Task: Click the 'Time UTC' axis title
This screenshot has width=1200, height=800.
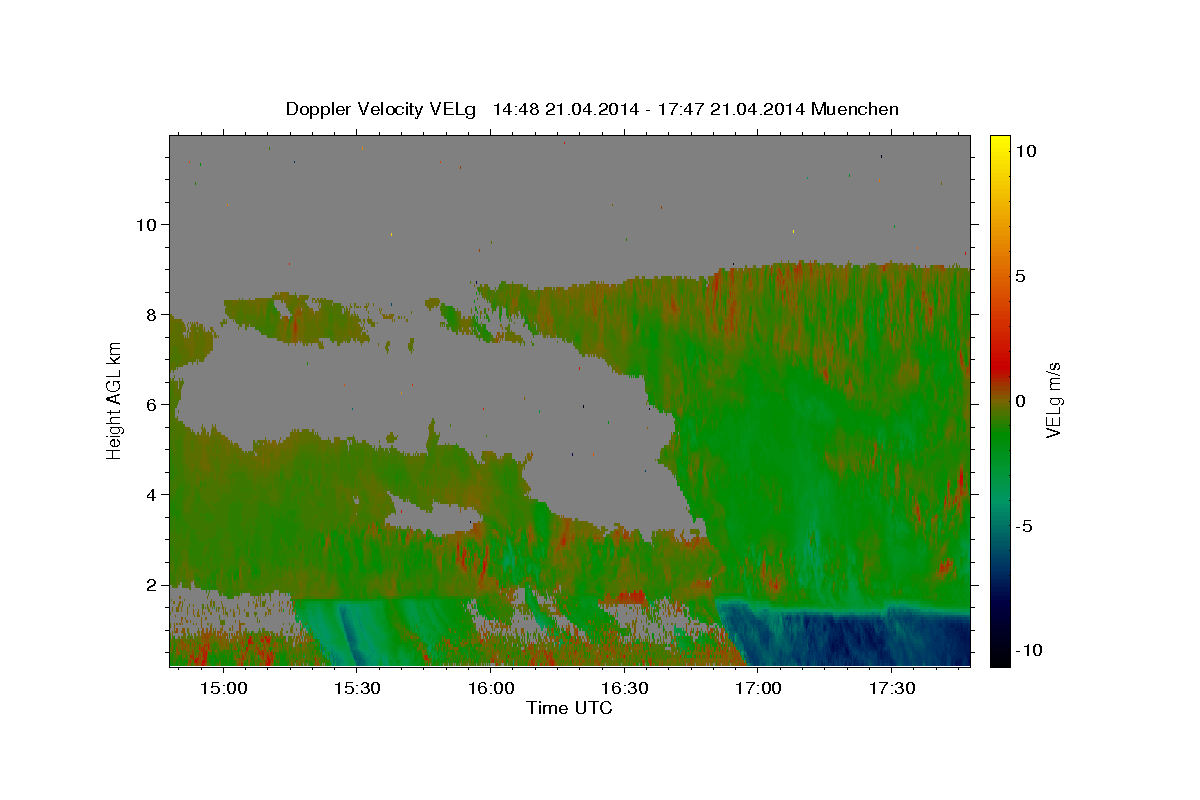Action: (569, 708)
